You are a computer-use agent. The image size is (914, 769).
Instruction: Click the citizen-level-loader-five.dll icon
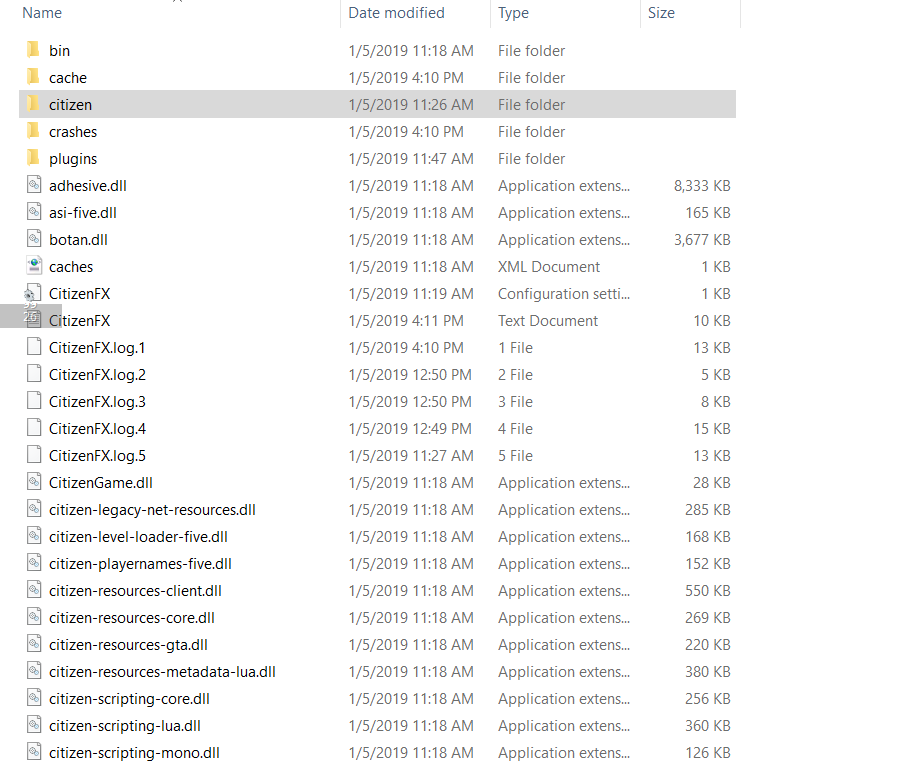click(x=34, y=536)
